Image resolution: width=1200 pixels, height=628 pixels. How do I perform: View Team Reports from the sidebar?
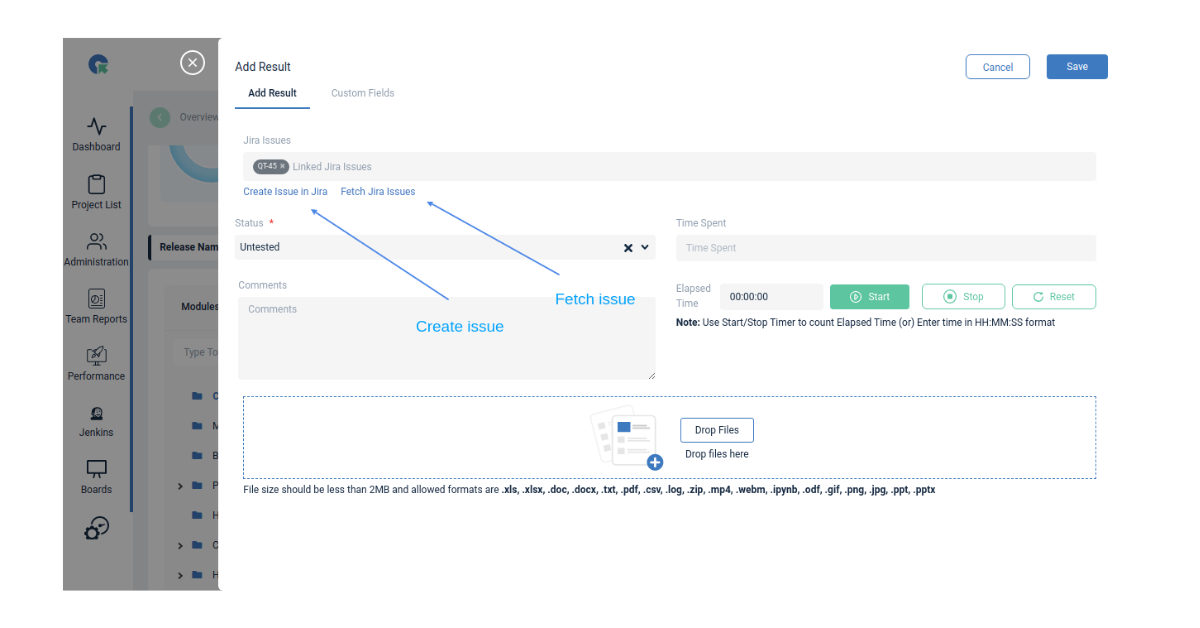click(96, 305)
